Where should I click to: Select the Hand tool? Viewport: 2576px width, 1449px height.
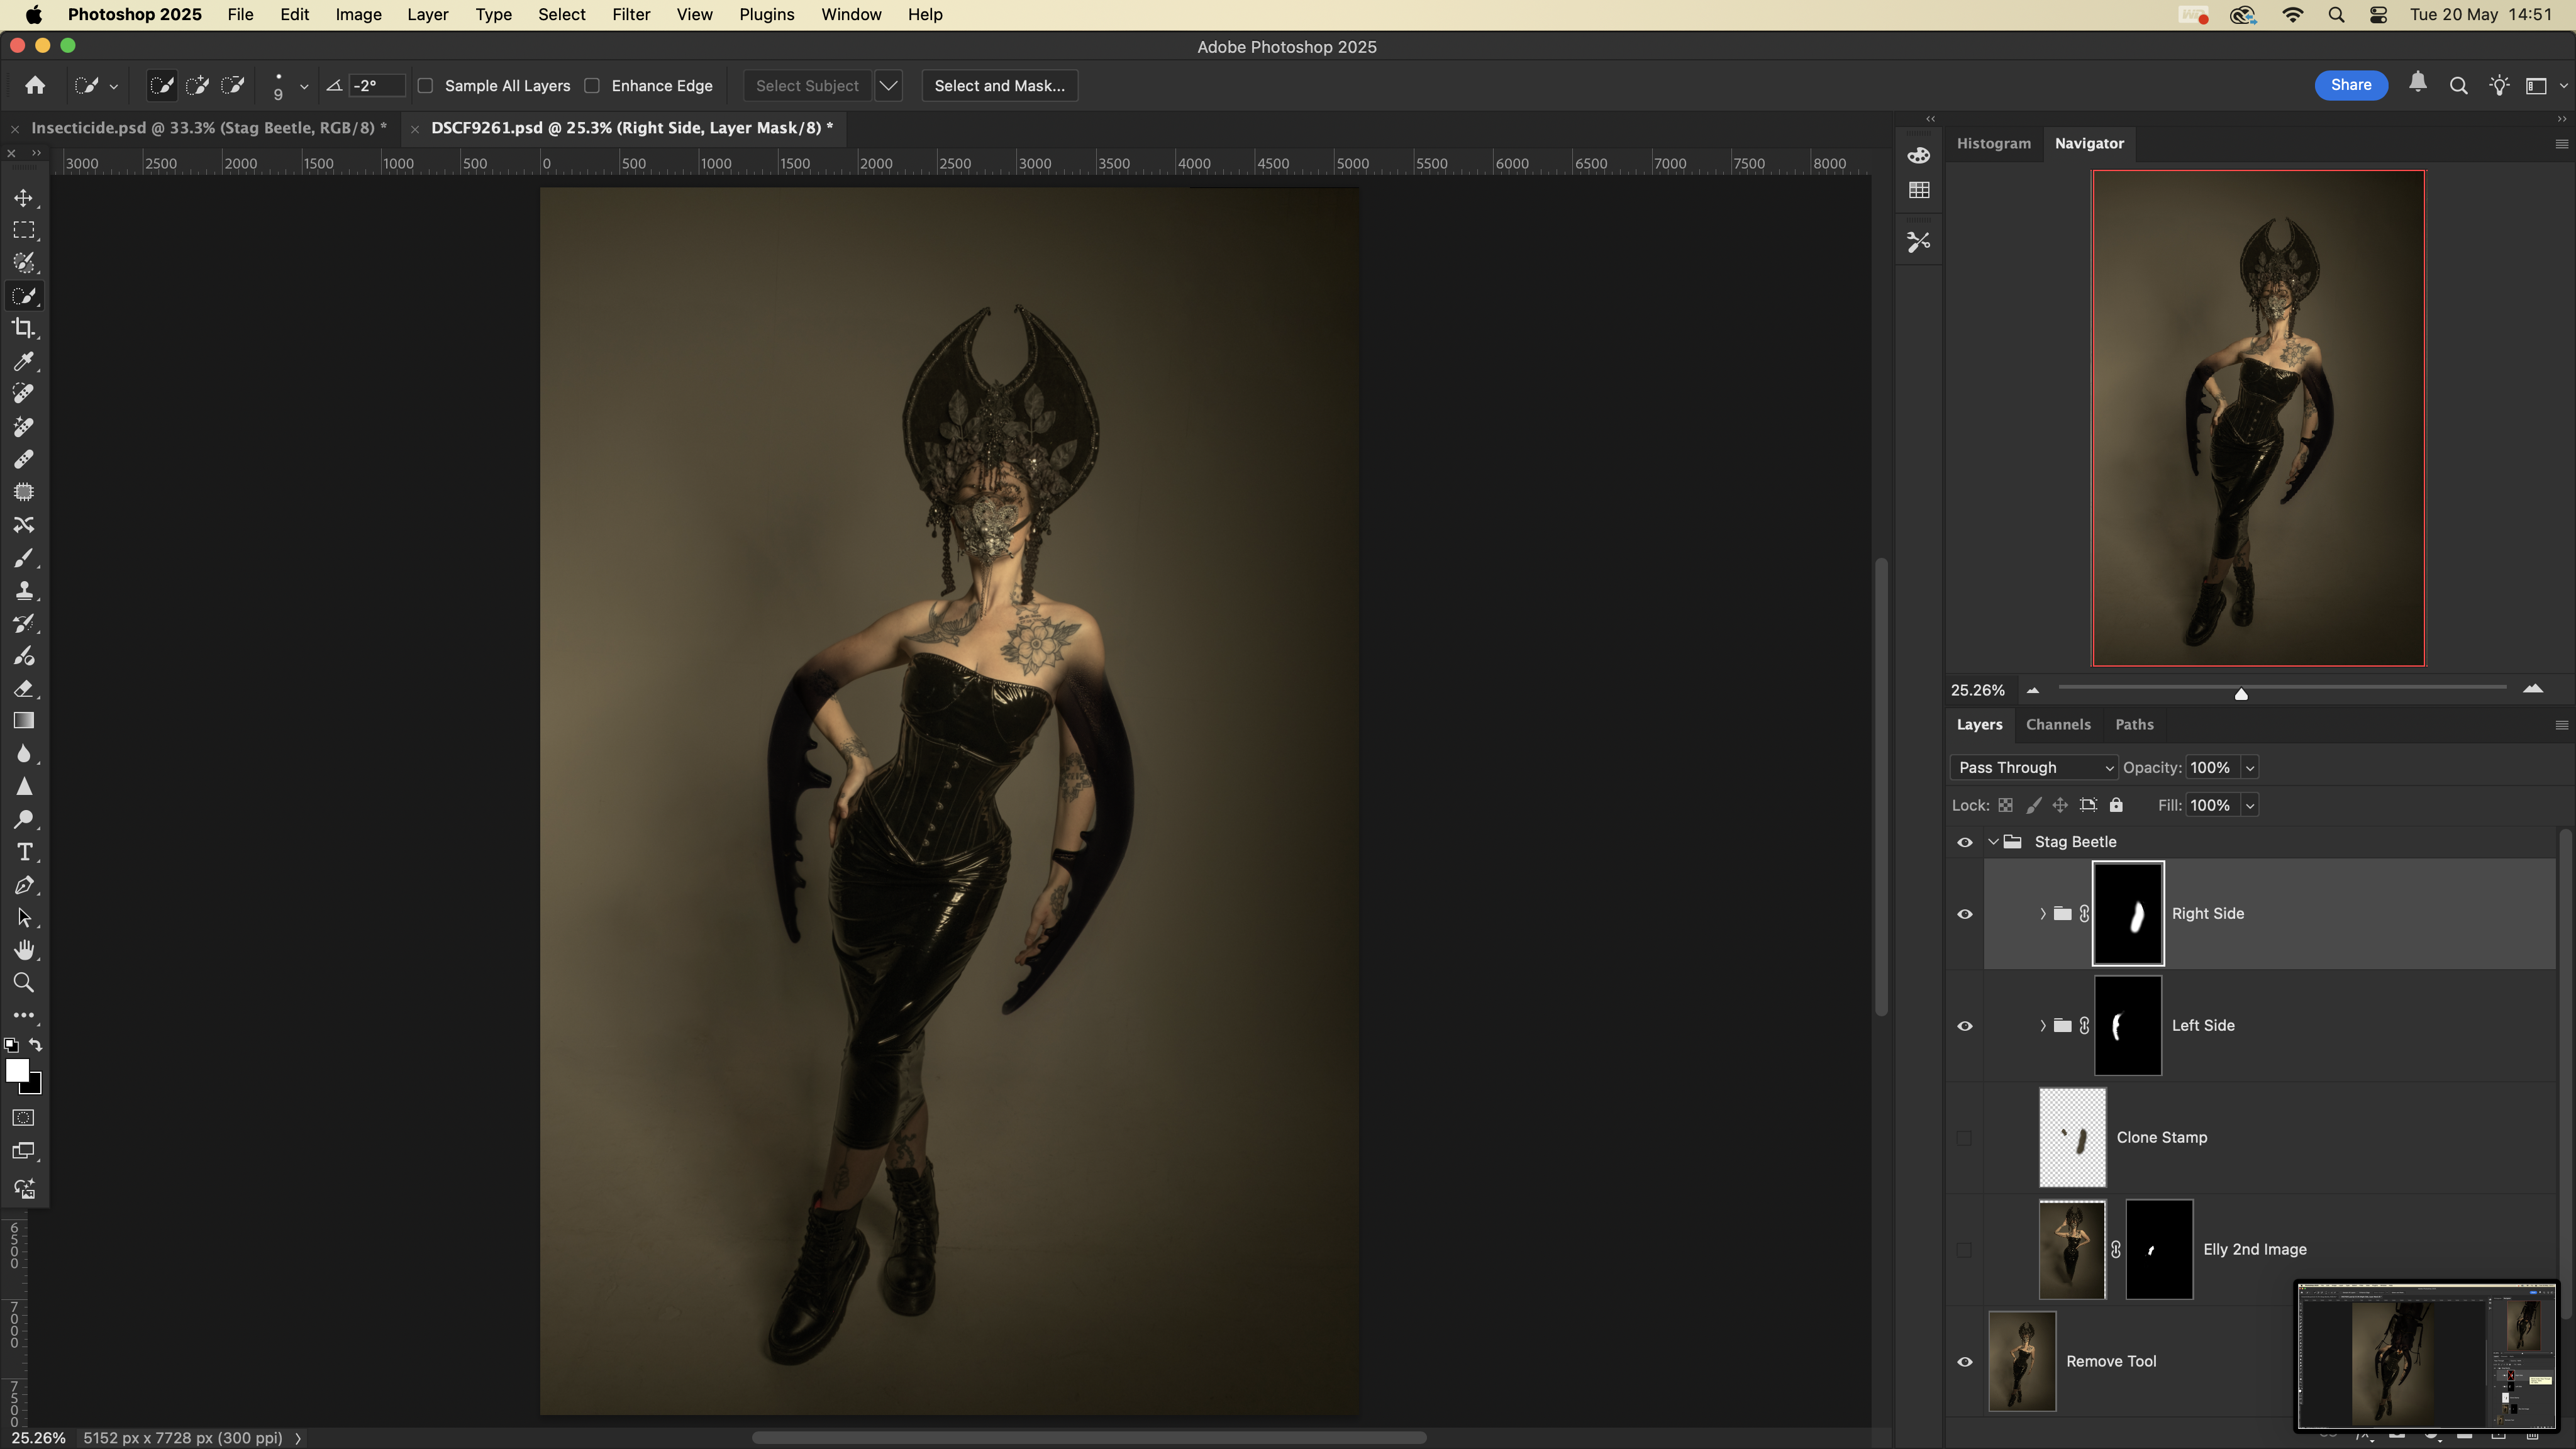(24, 950)
